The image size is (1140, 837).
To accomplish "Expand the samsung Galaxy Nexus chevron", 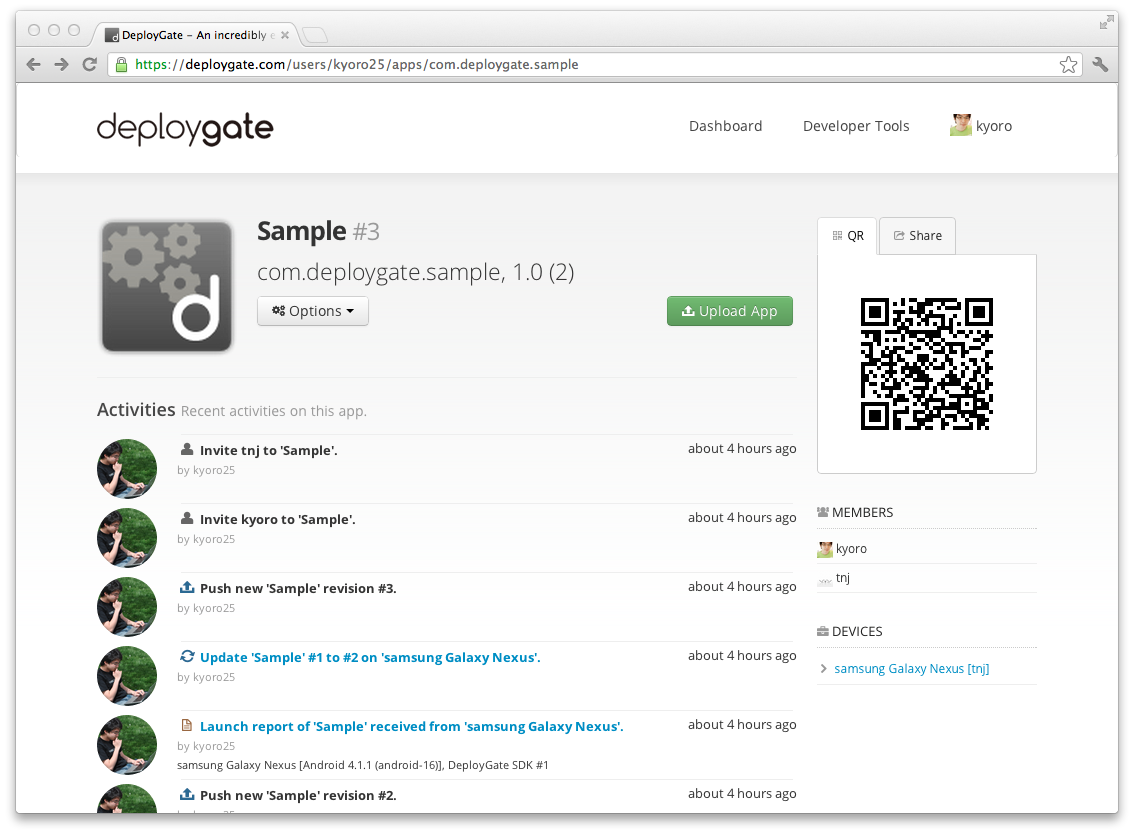I will 824,669.
